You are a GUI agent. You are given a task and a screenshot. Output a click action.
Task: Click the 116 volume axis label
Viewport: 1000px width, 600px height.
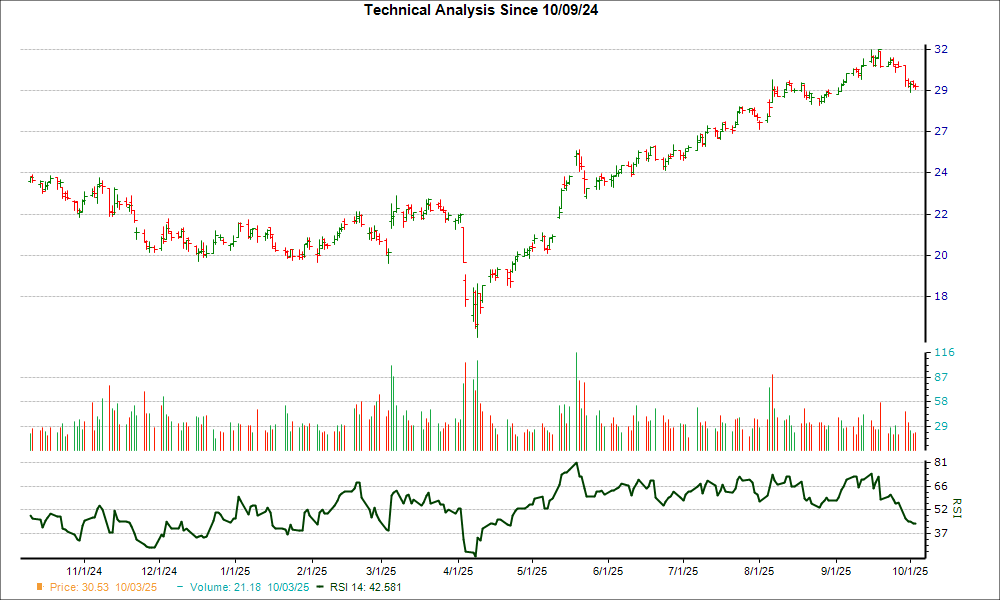point(944,353)
